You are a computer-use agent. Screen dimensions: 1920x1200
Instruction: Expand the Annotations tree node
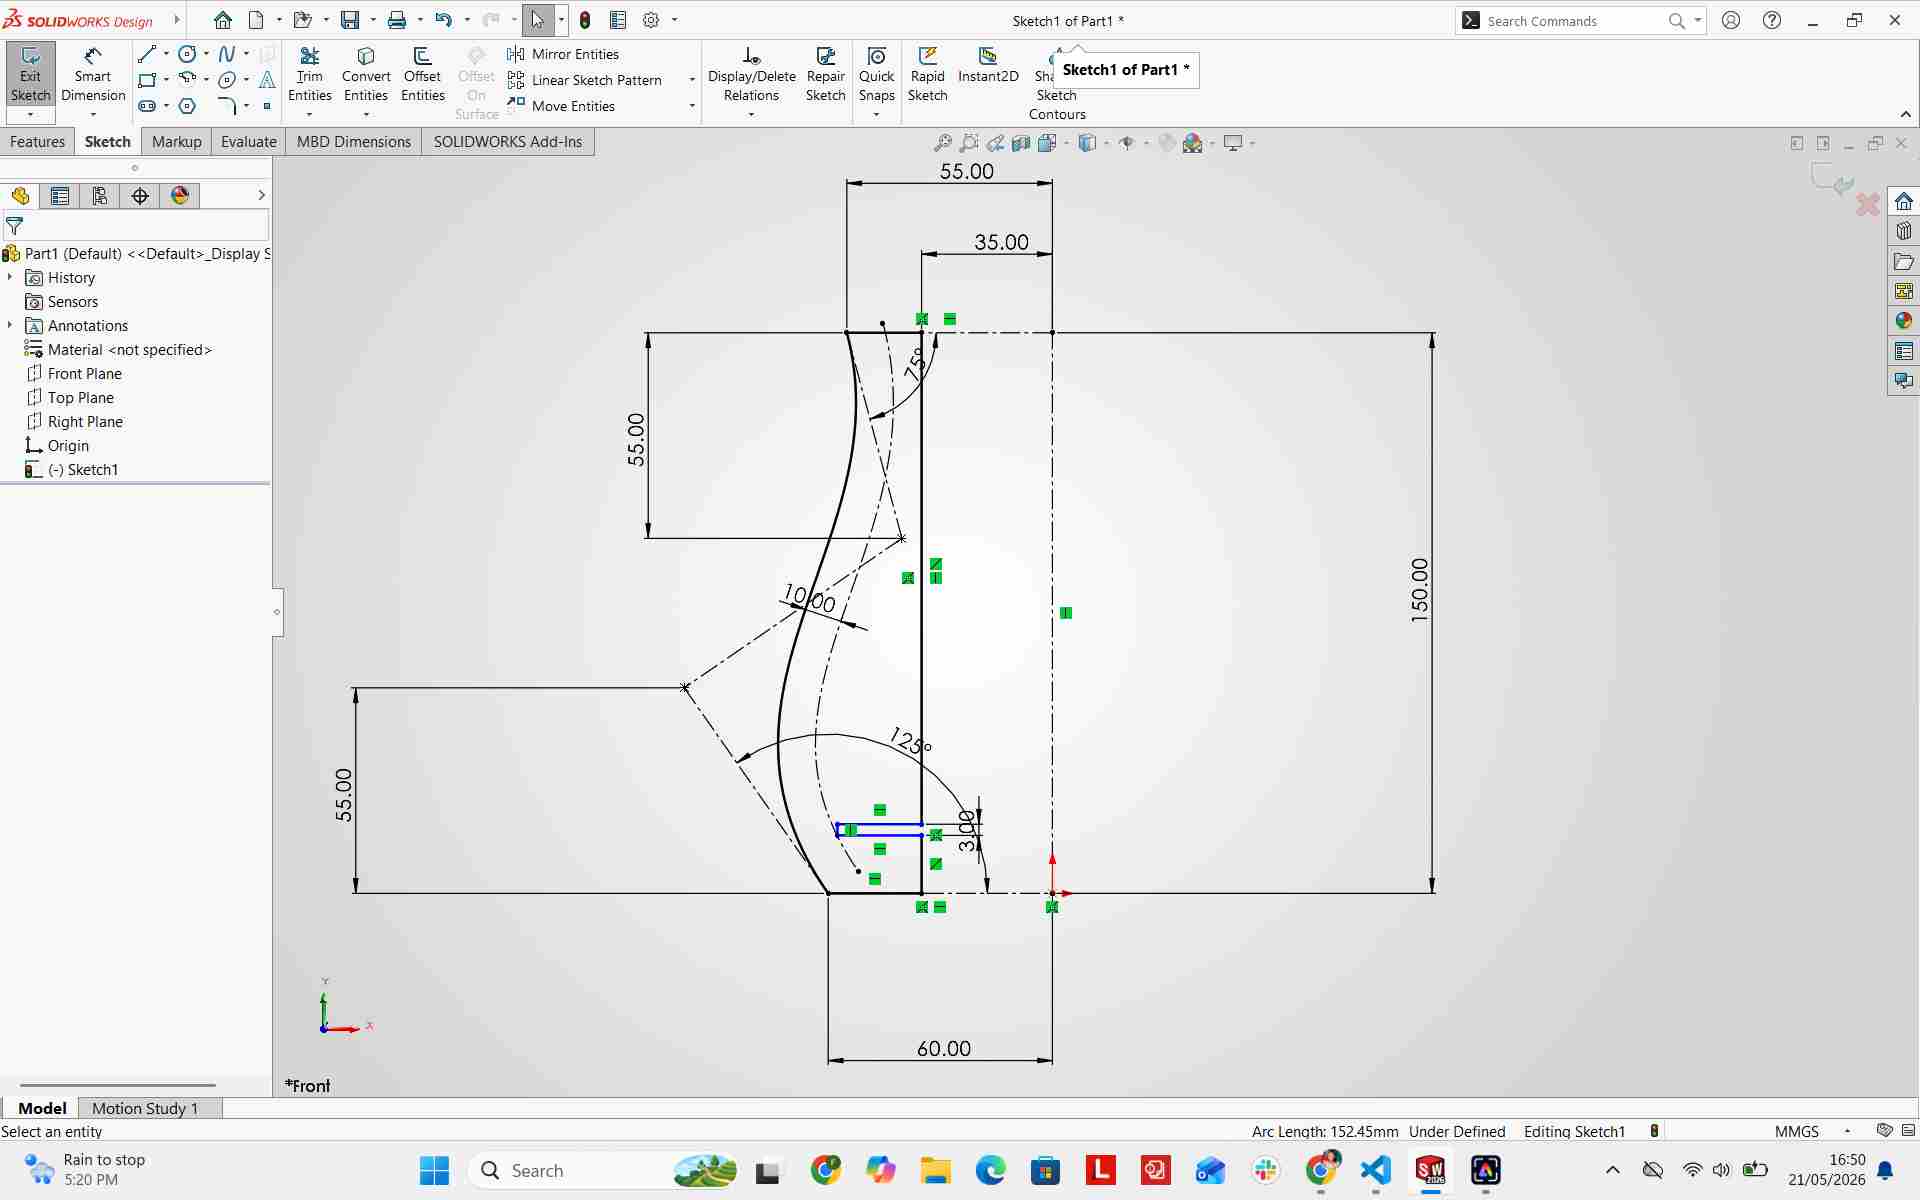(x=10, y=325)
